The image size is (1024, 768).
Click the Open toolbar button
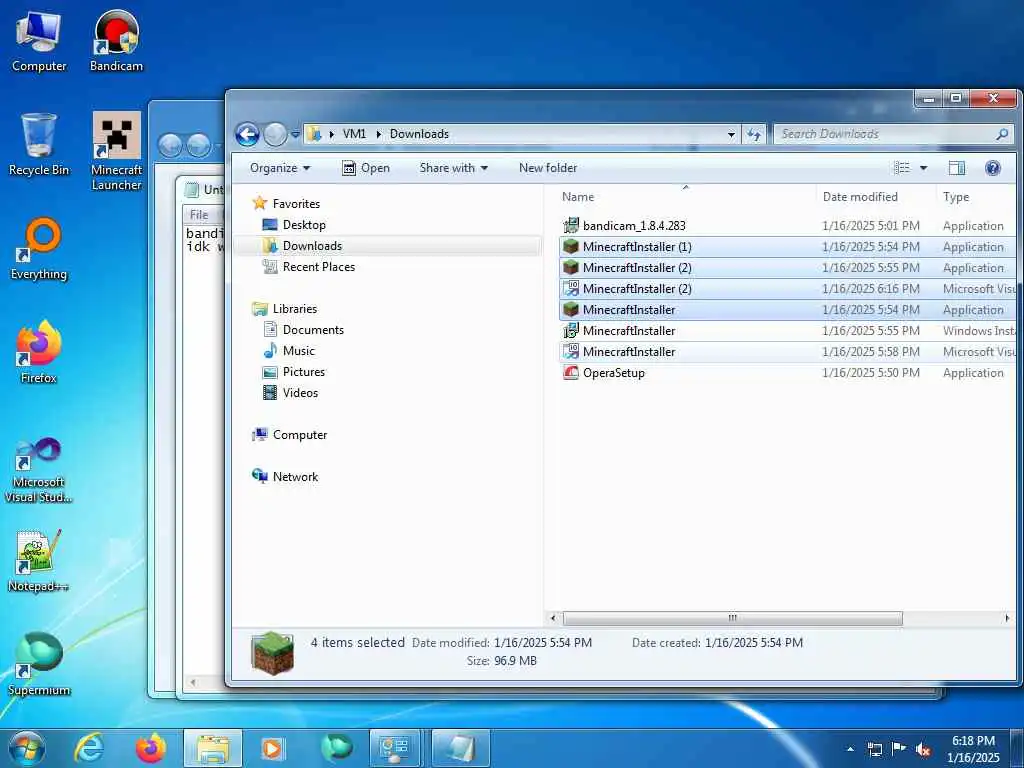click(x=366, y=168)
